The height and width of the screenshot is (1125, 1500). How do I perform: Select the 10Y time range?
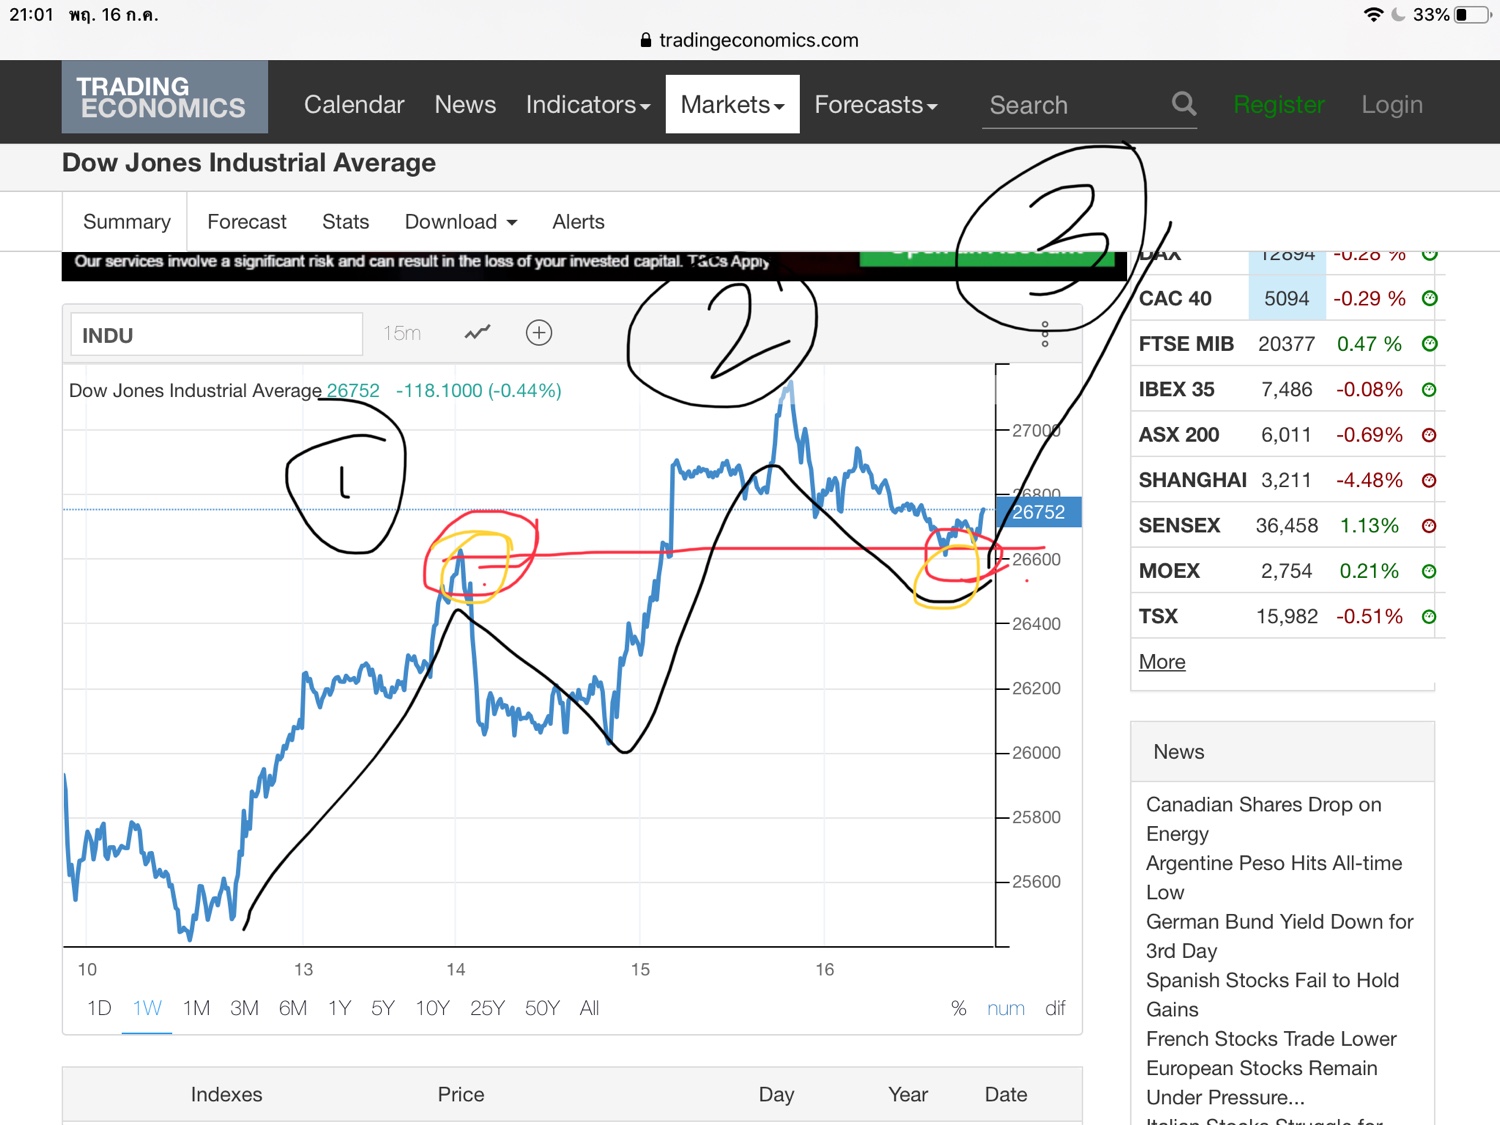(x=433, y=1008)
